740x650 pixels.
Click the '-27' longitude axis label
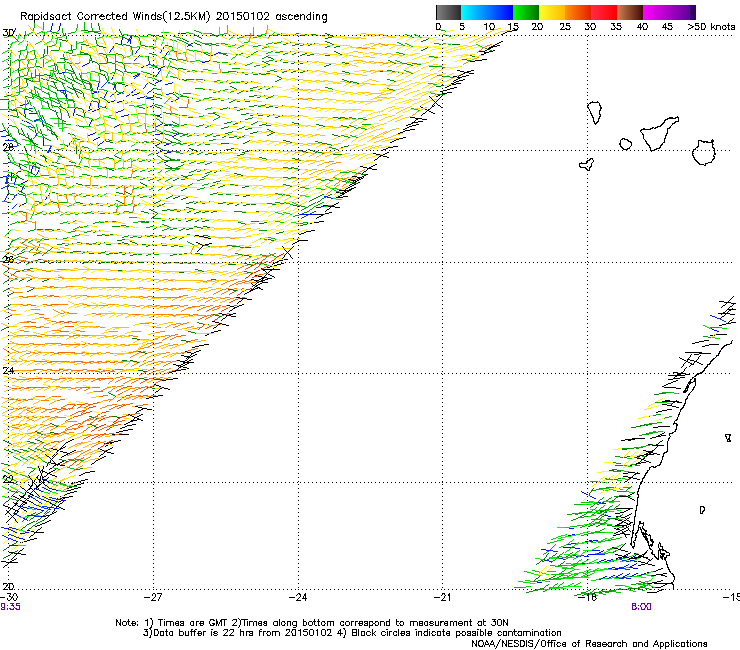click(x=153, y=597)
